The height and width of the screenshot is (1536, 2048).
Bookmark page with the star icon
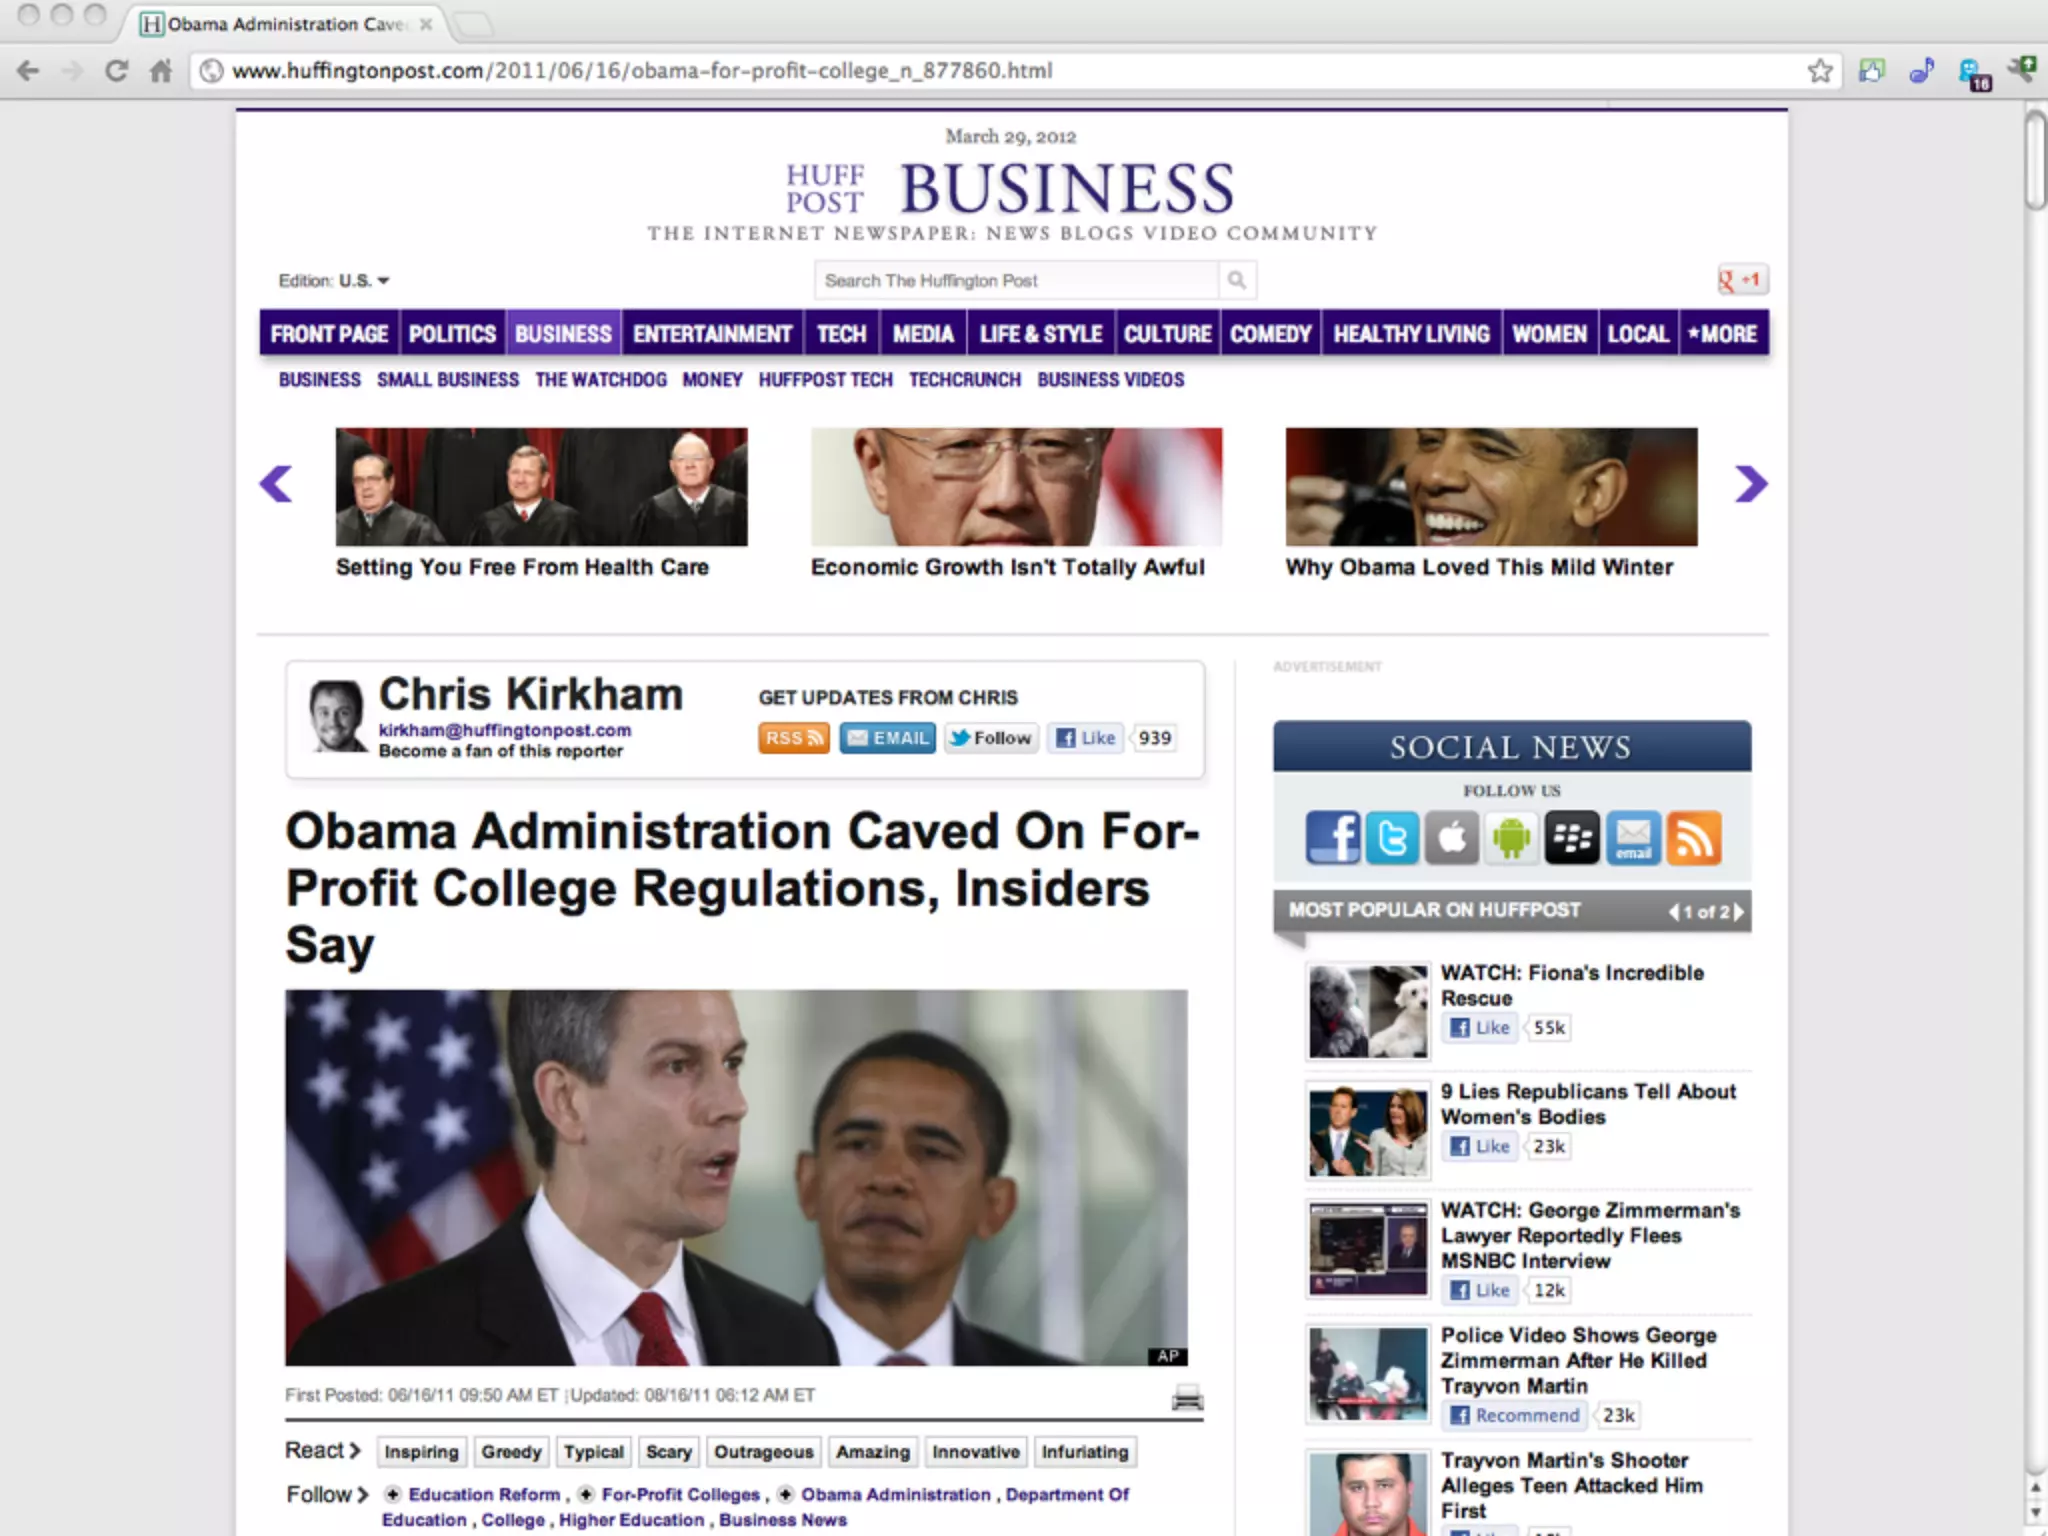point(1820,71)
